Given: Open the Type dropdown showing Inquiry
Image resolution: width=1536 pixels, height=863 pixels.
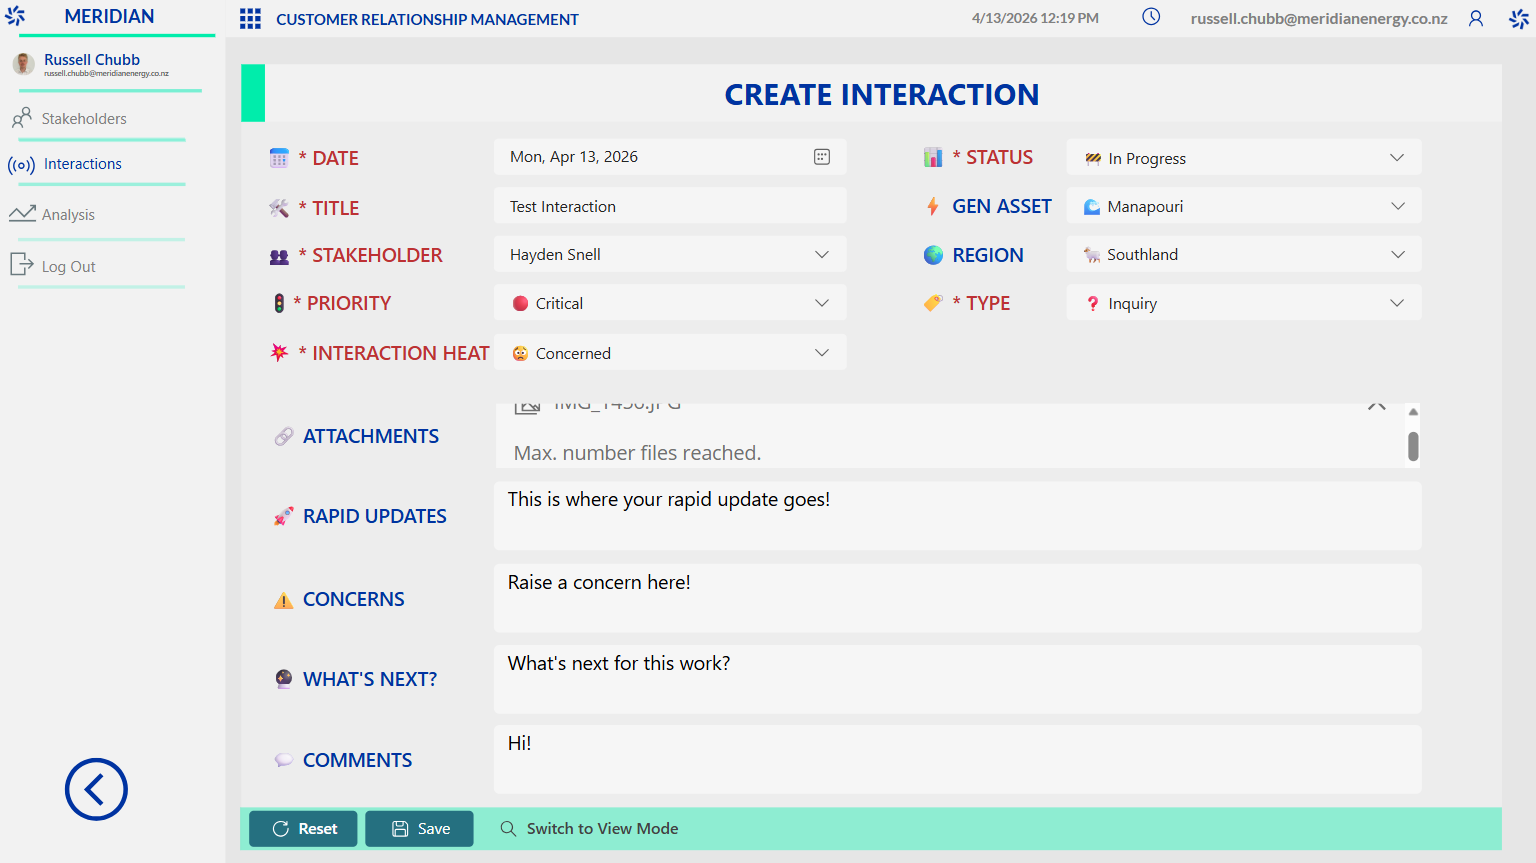Looking at the screenshot, I should 1397,303.
